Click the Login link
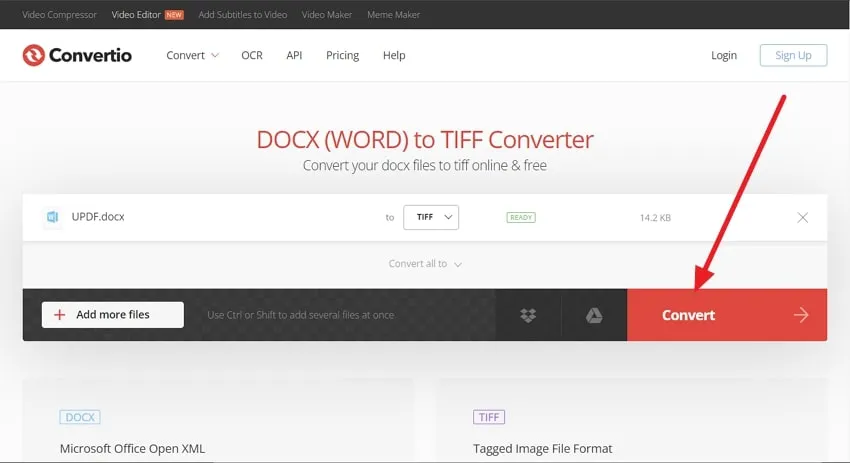Viewport: 850px width, 463px height. (x=724, y=55)
